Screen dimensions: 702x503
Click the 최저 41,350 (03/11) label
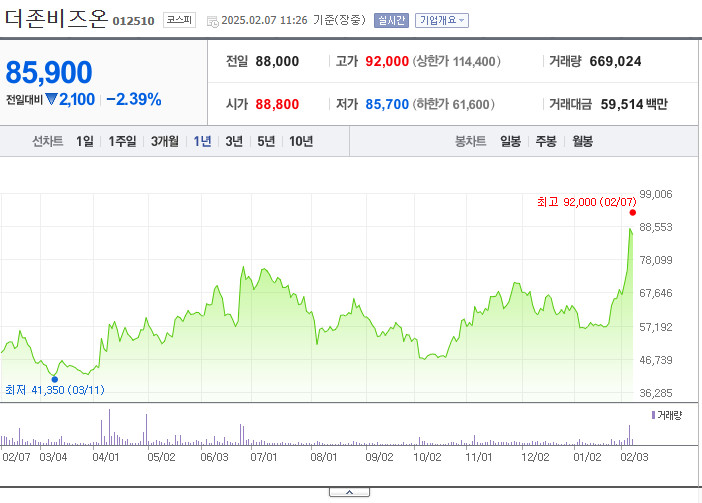(x=55, y=390)
